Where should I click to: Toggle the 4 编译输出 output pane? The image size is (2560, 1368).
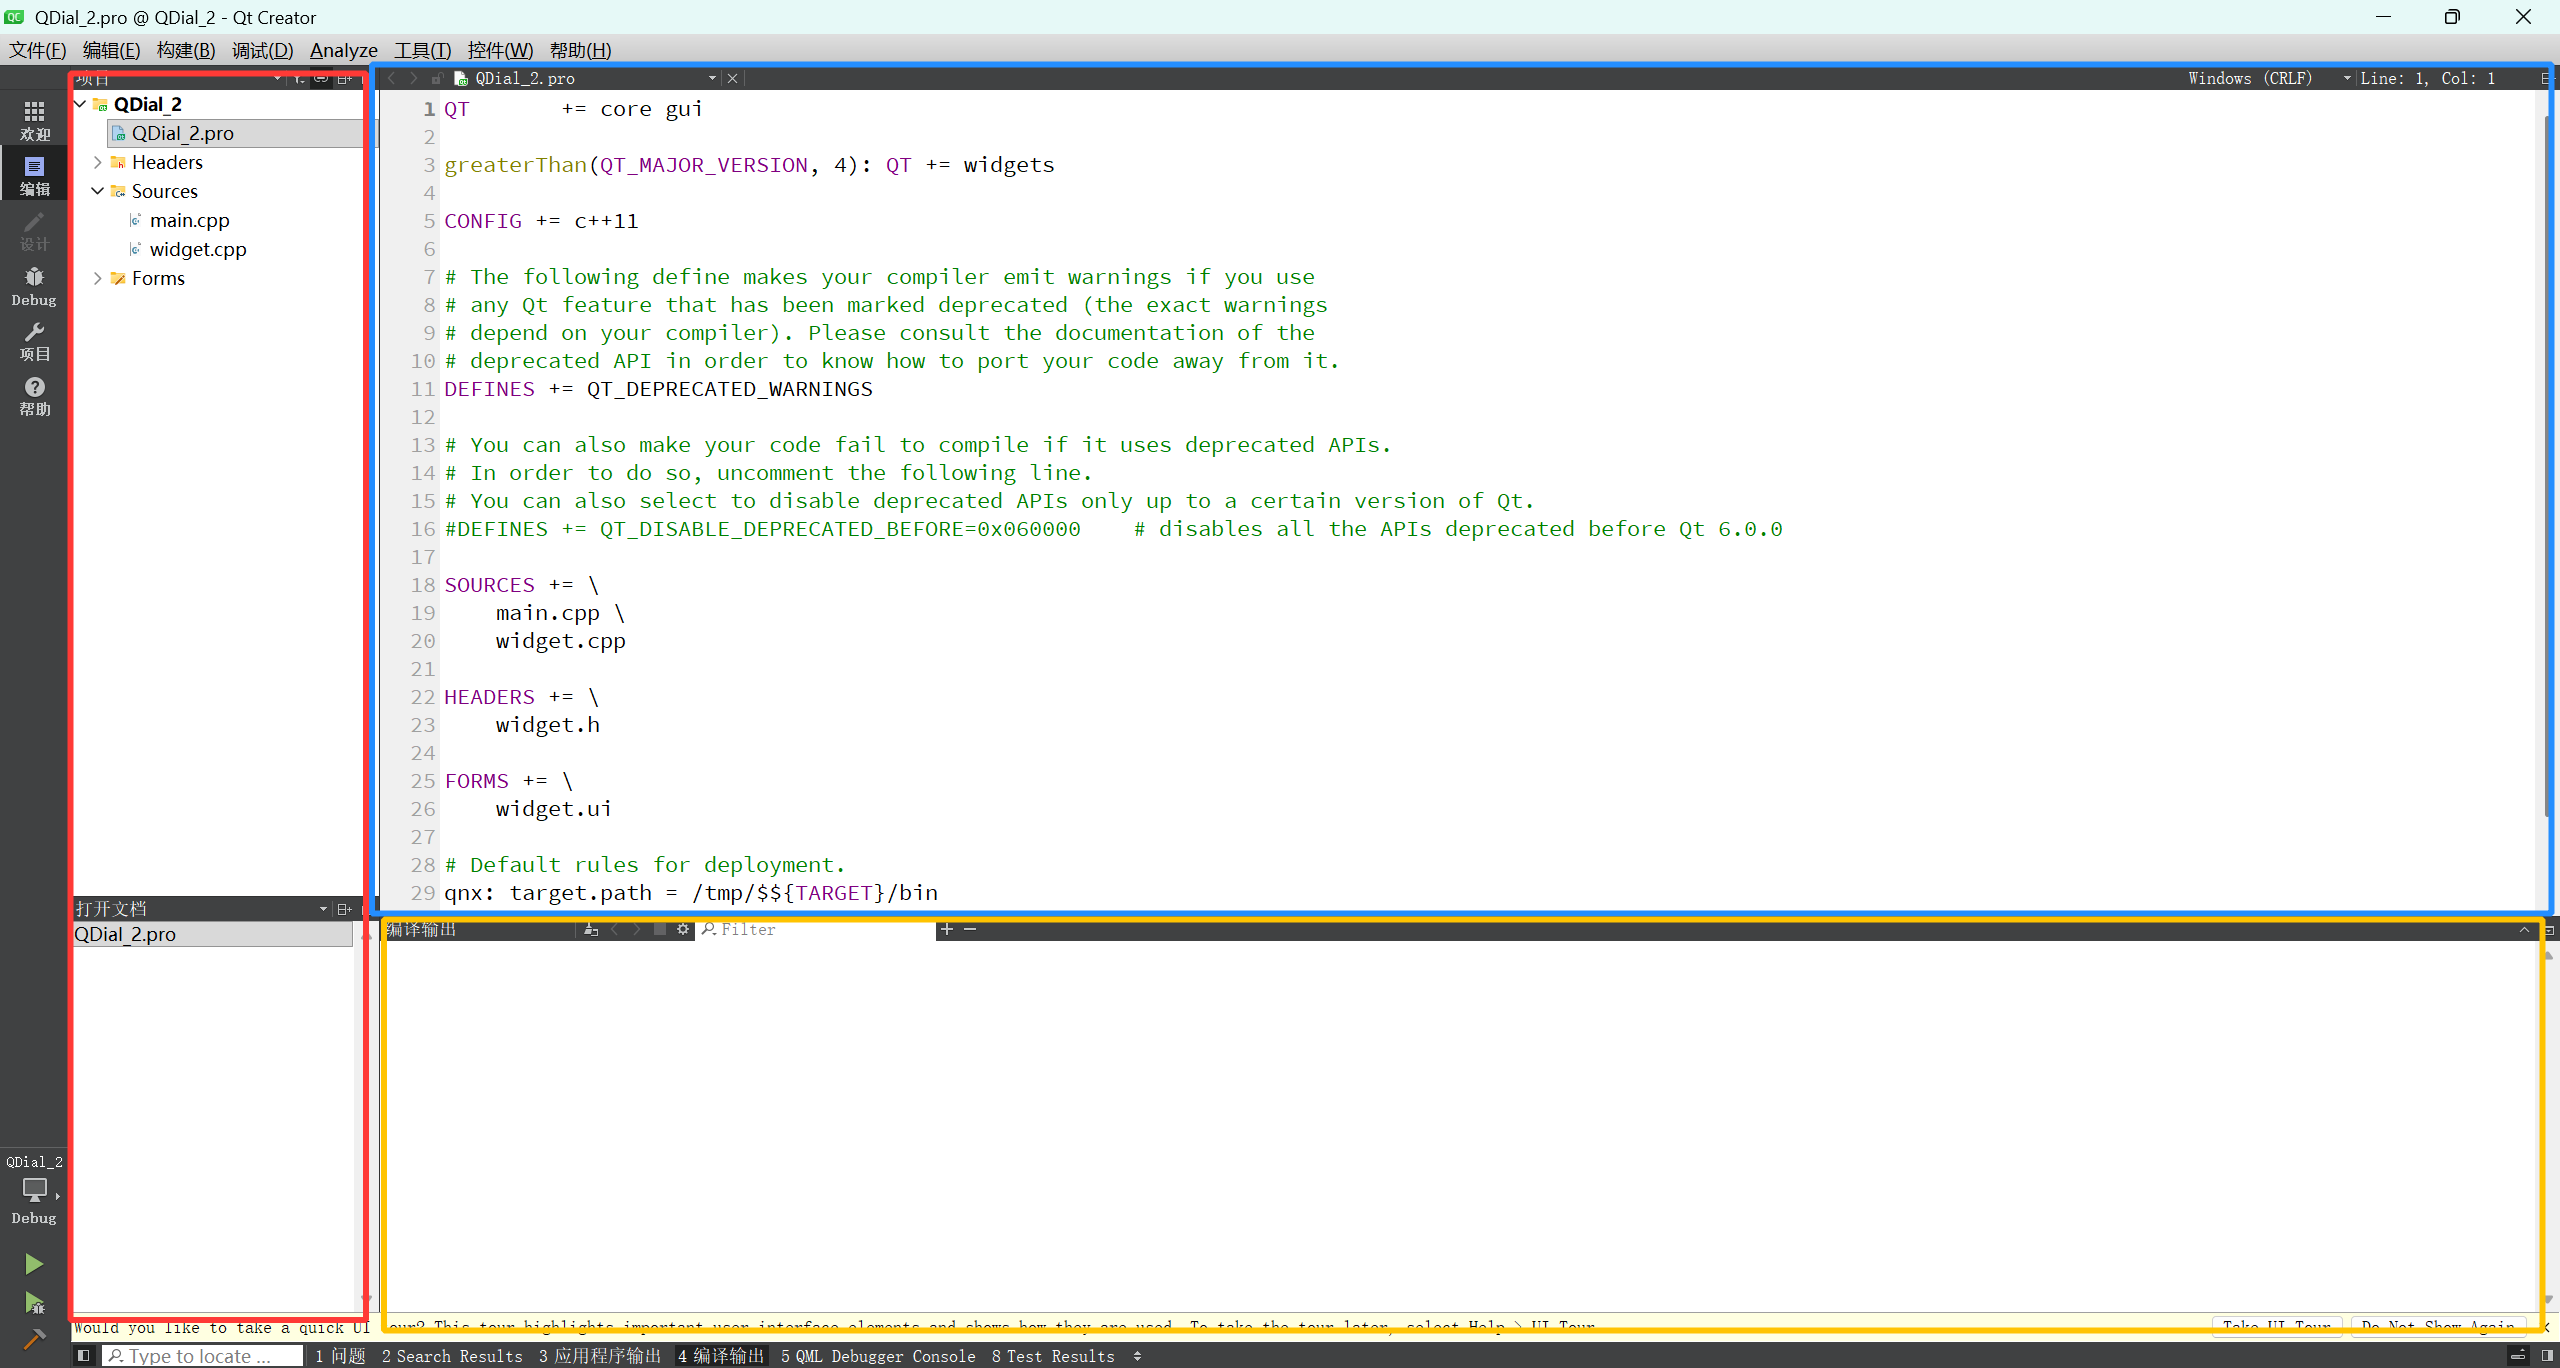click(721, 1356)
